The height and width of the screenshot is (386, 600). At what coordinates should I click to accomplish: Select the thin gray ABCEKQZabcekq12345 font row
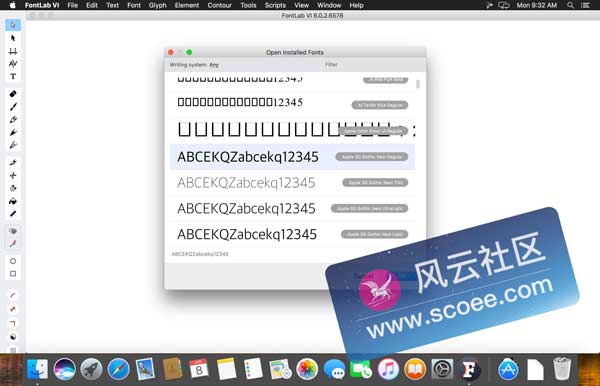[292, 183]
